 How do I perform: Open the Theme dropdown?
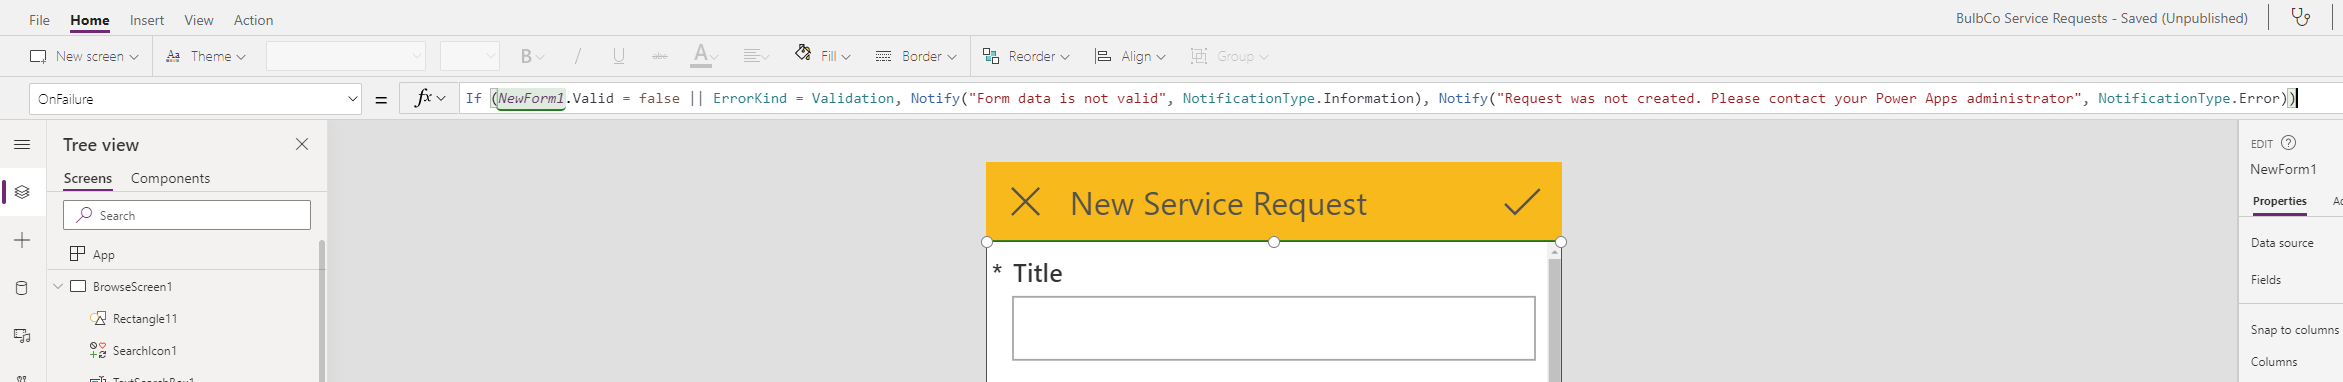[206, 56]
